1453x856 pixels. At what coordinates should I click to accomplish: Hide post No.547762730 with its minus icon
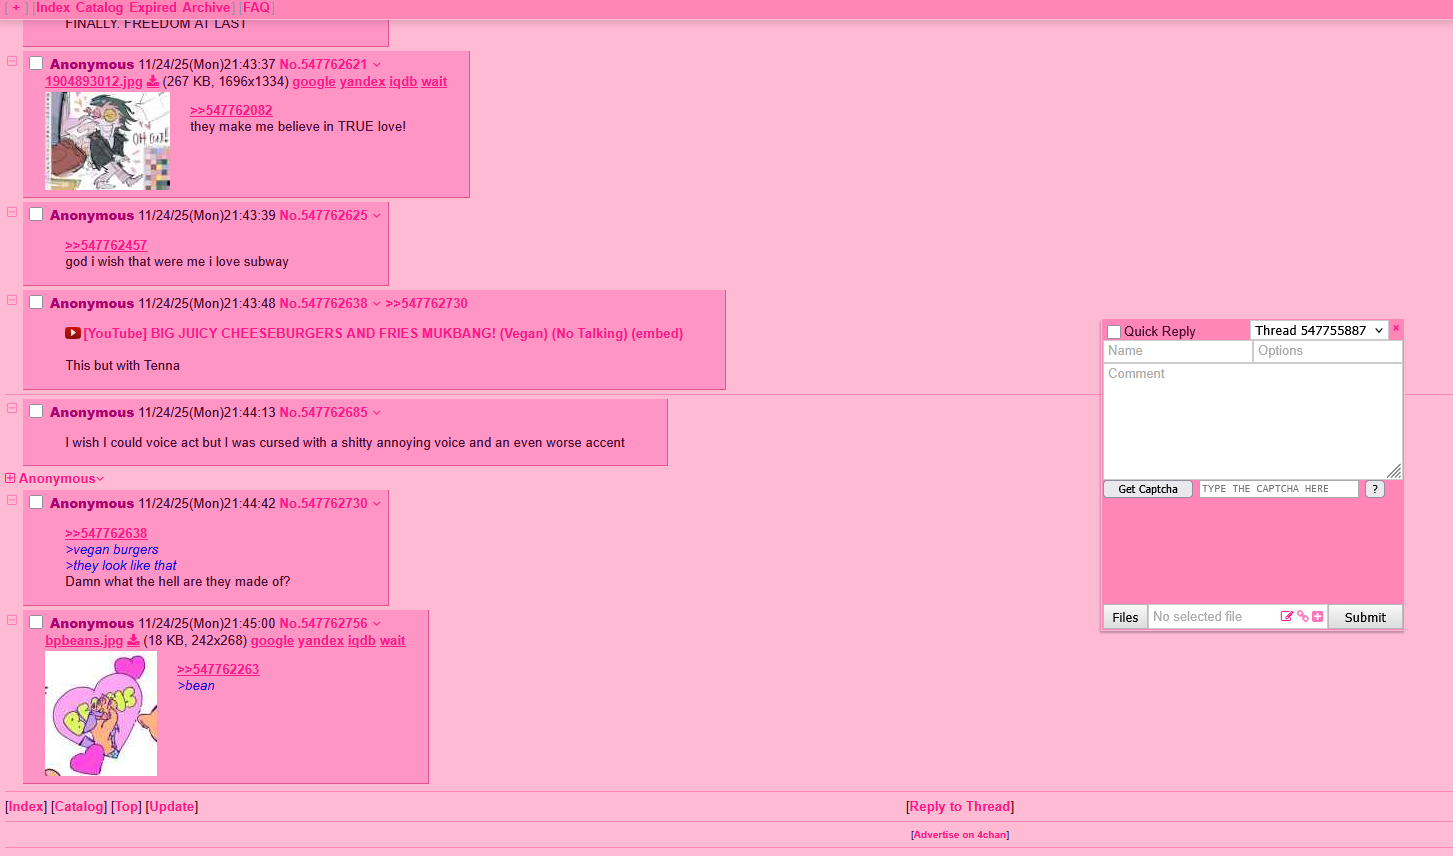(12, 500)
